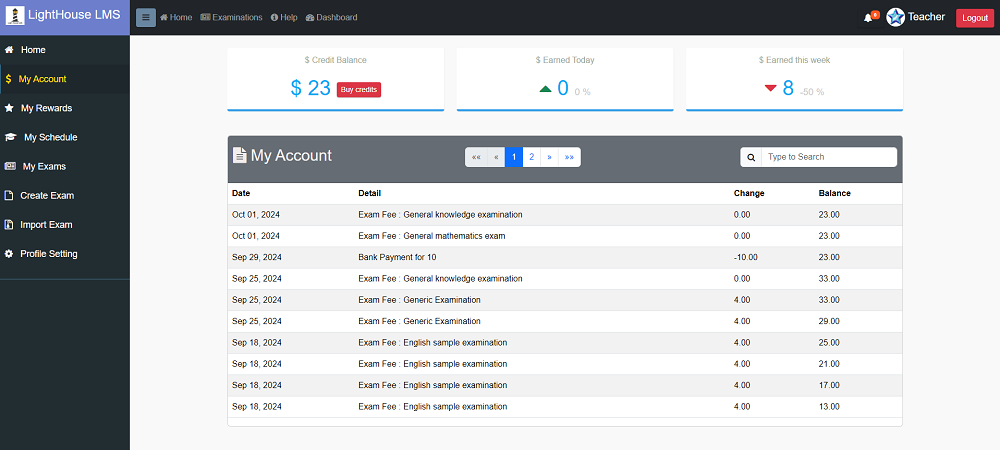
Task: Open Create Exam from the sidebar
Action: pos(47,196)
